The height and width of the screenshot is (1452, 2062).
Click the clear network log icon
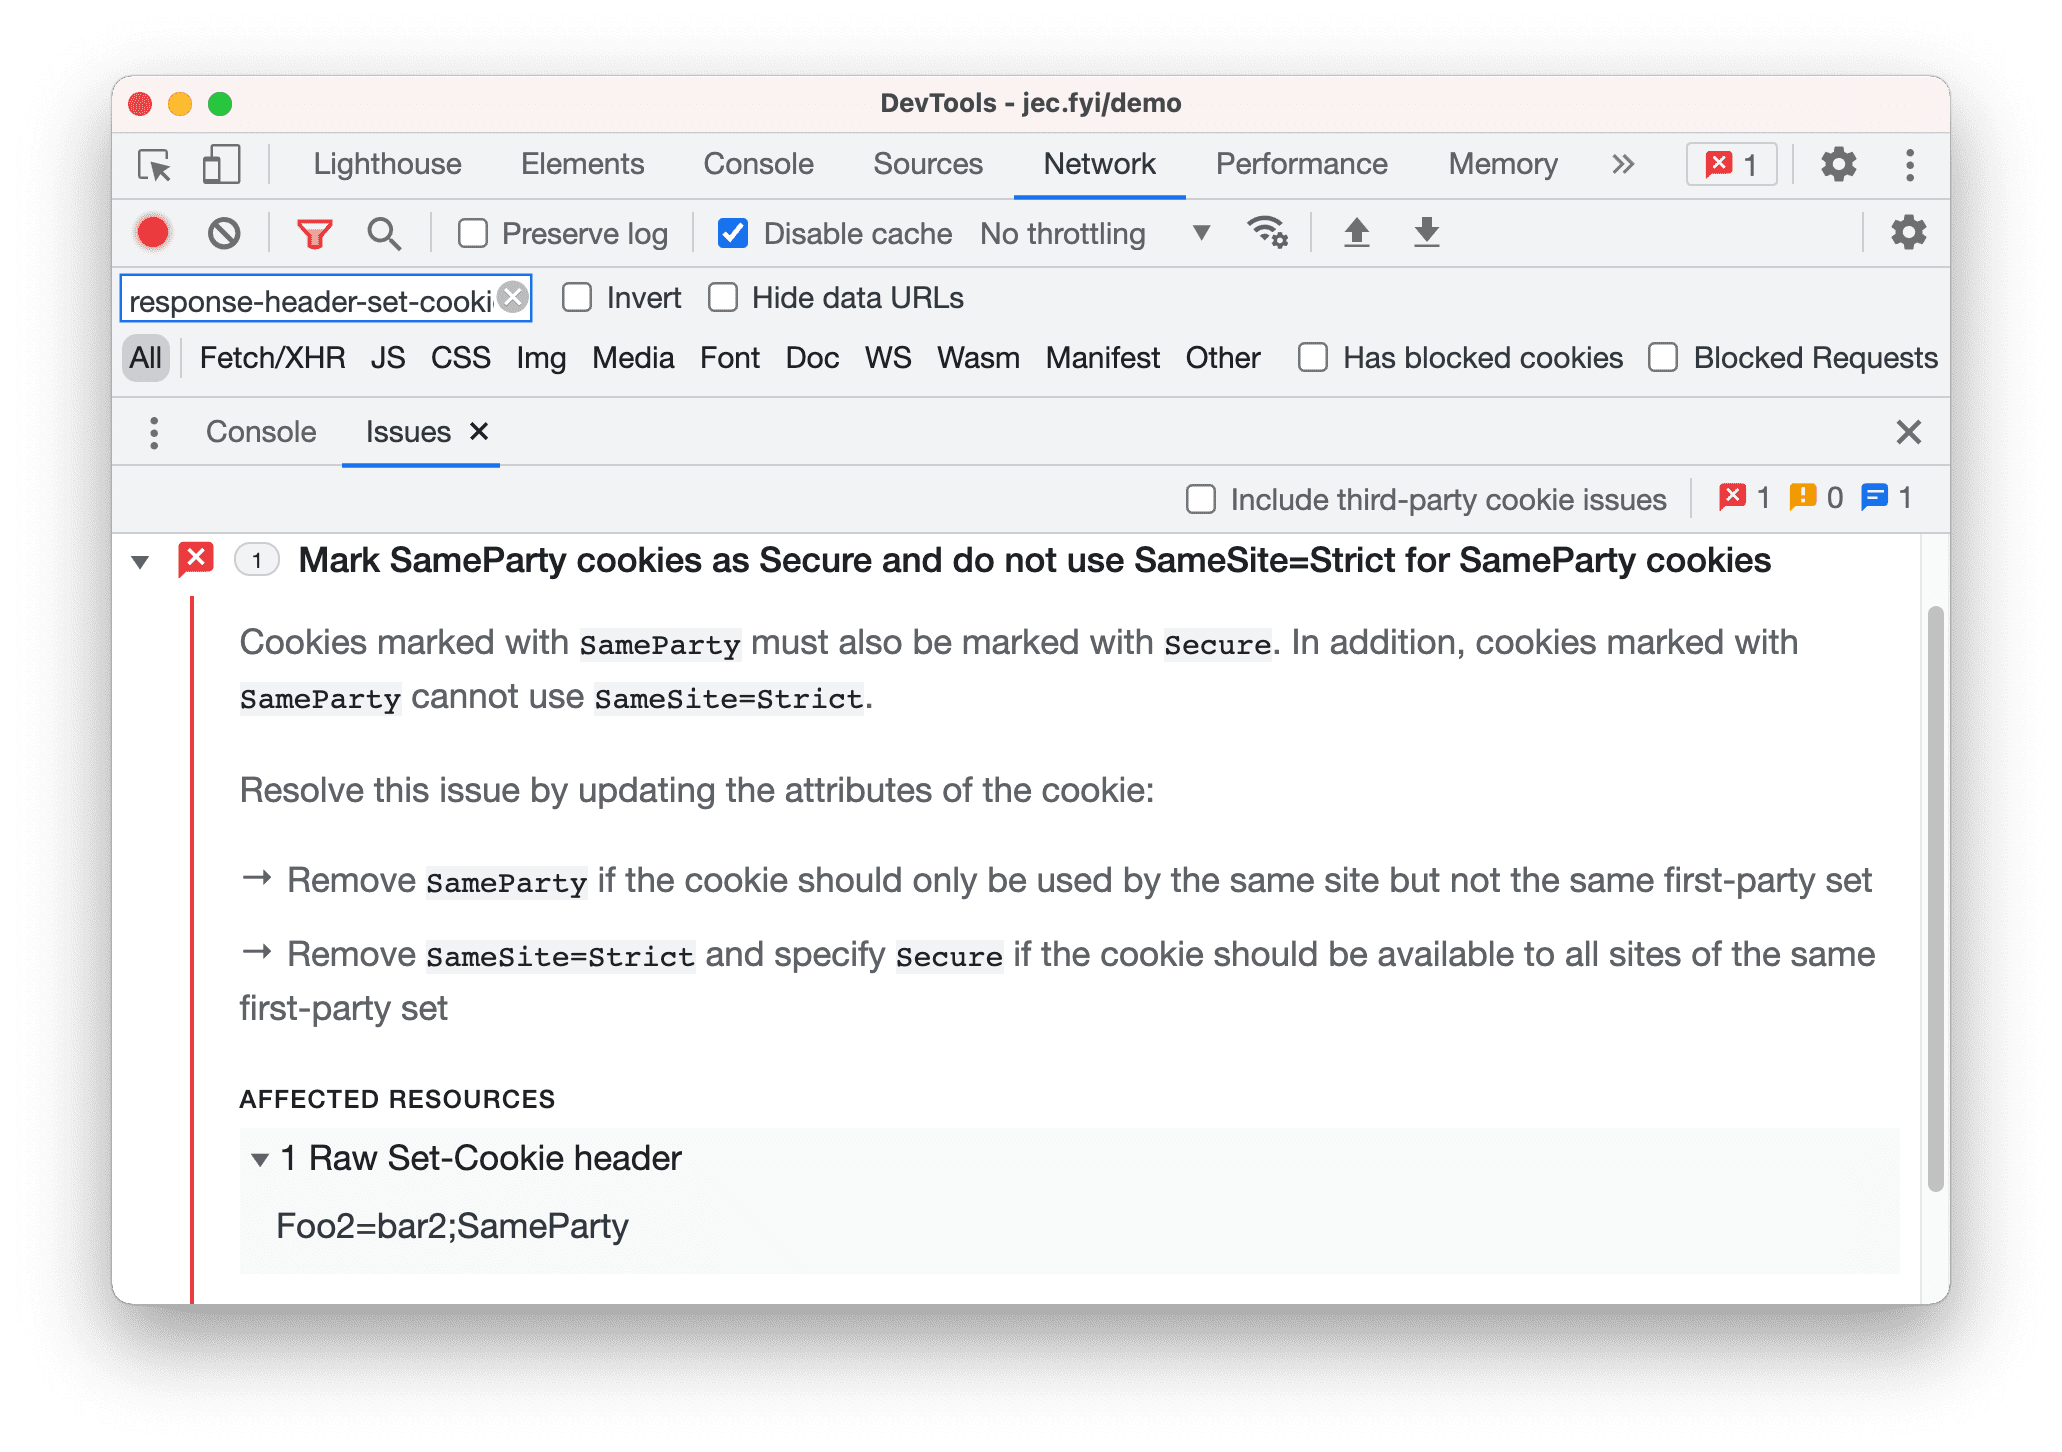225,234
